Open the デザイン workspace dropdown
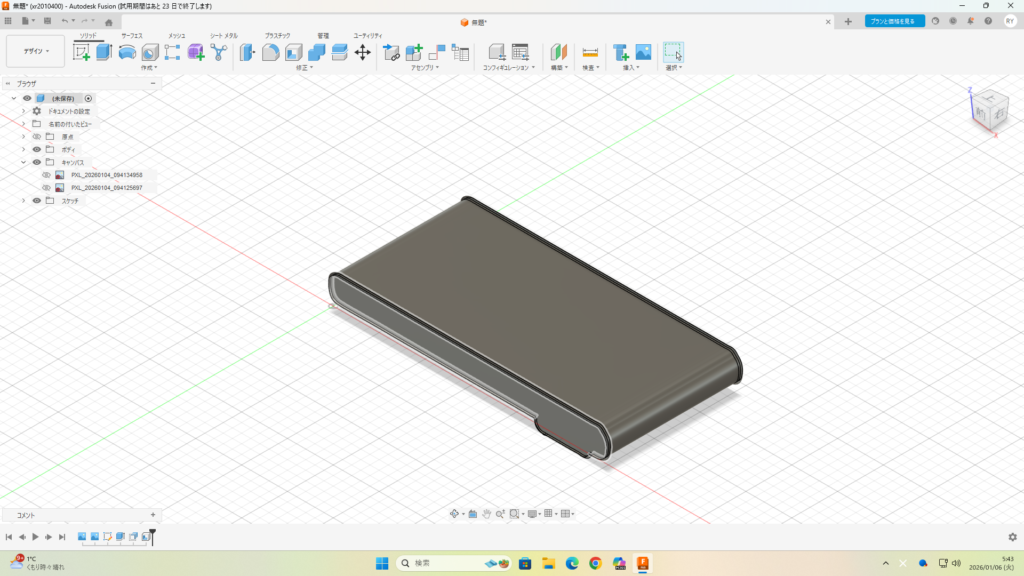 coord(35,51)
